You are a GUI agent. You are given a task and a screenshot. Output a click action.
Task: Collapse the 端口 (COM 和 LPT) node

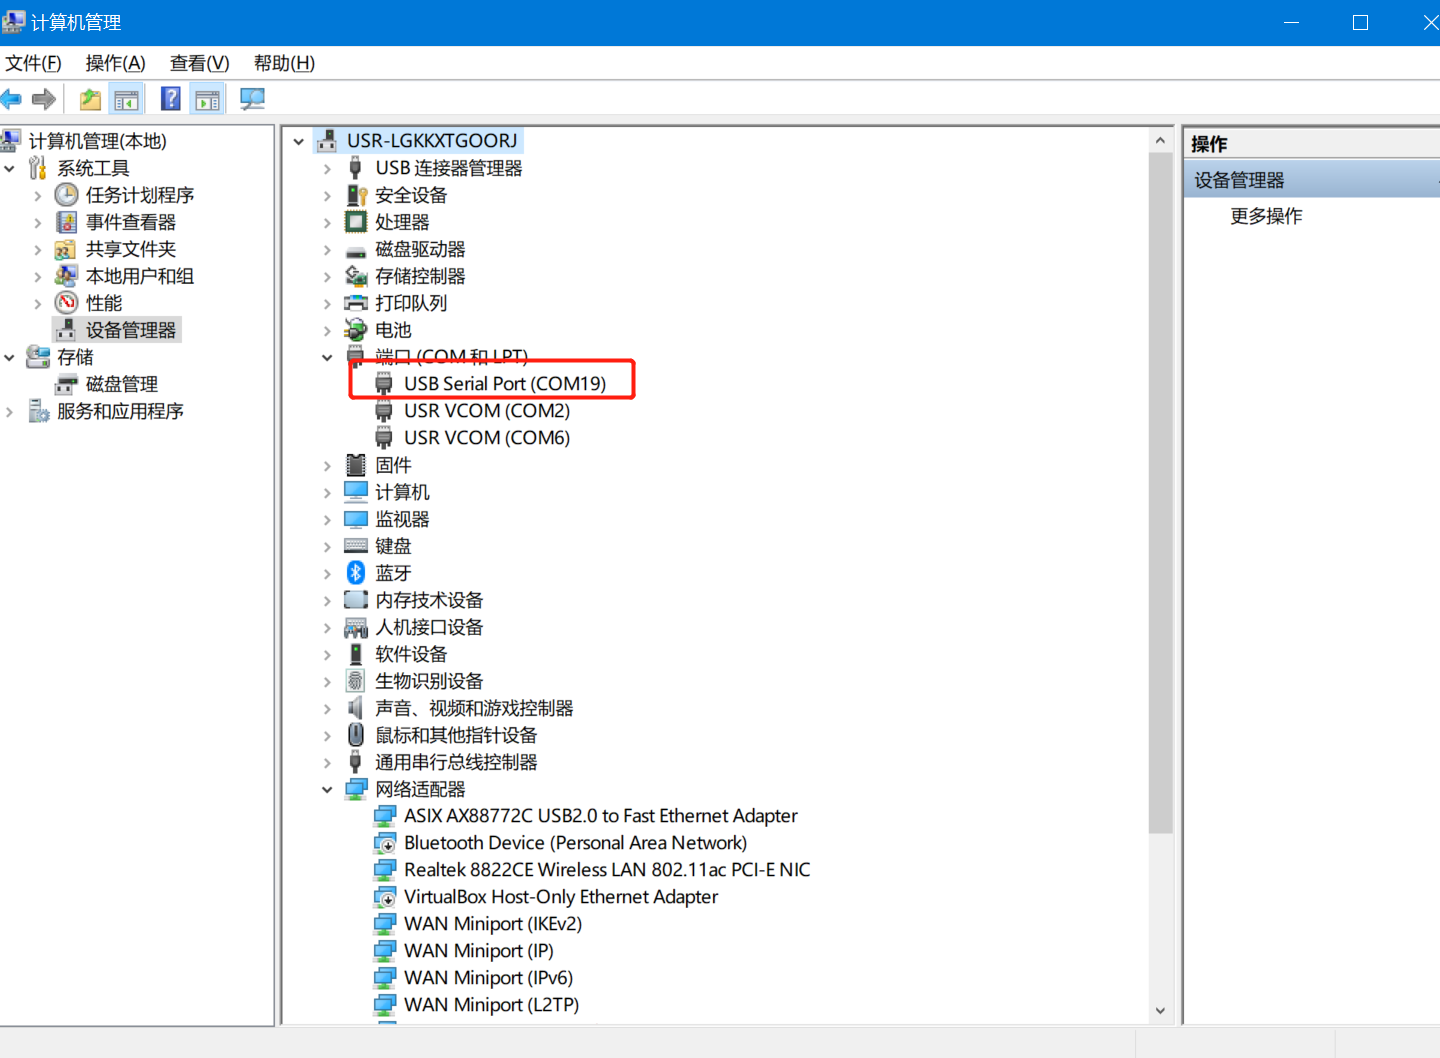pos(327,357)
